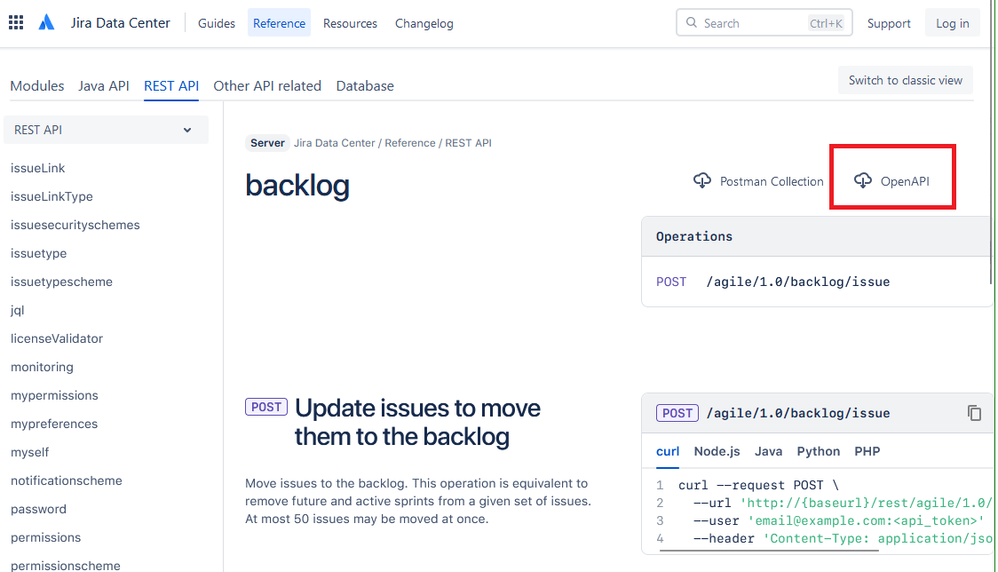Click the Switch to classic view button
The width and height of the screenshot is (998, 572).
click(x=905, y=80)
